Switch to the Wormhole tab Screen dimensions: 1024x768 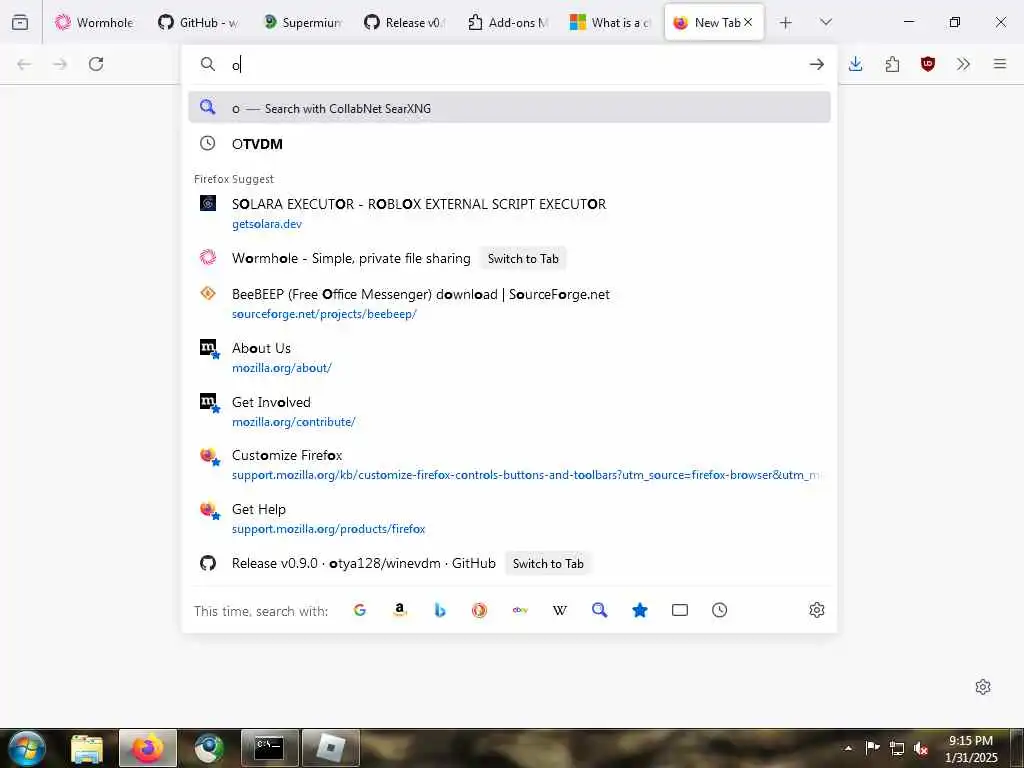(95, 22)
